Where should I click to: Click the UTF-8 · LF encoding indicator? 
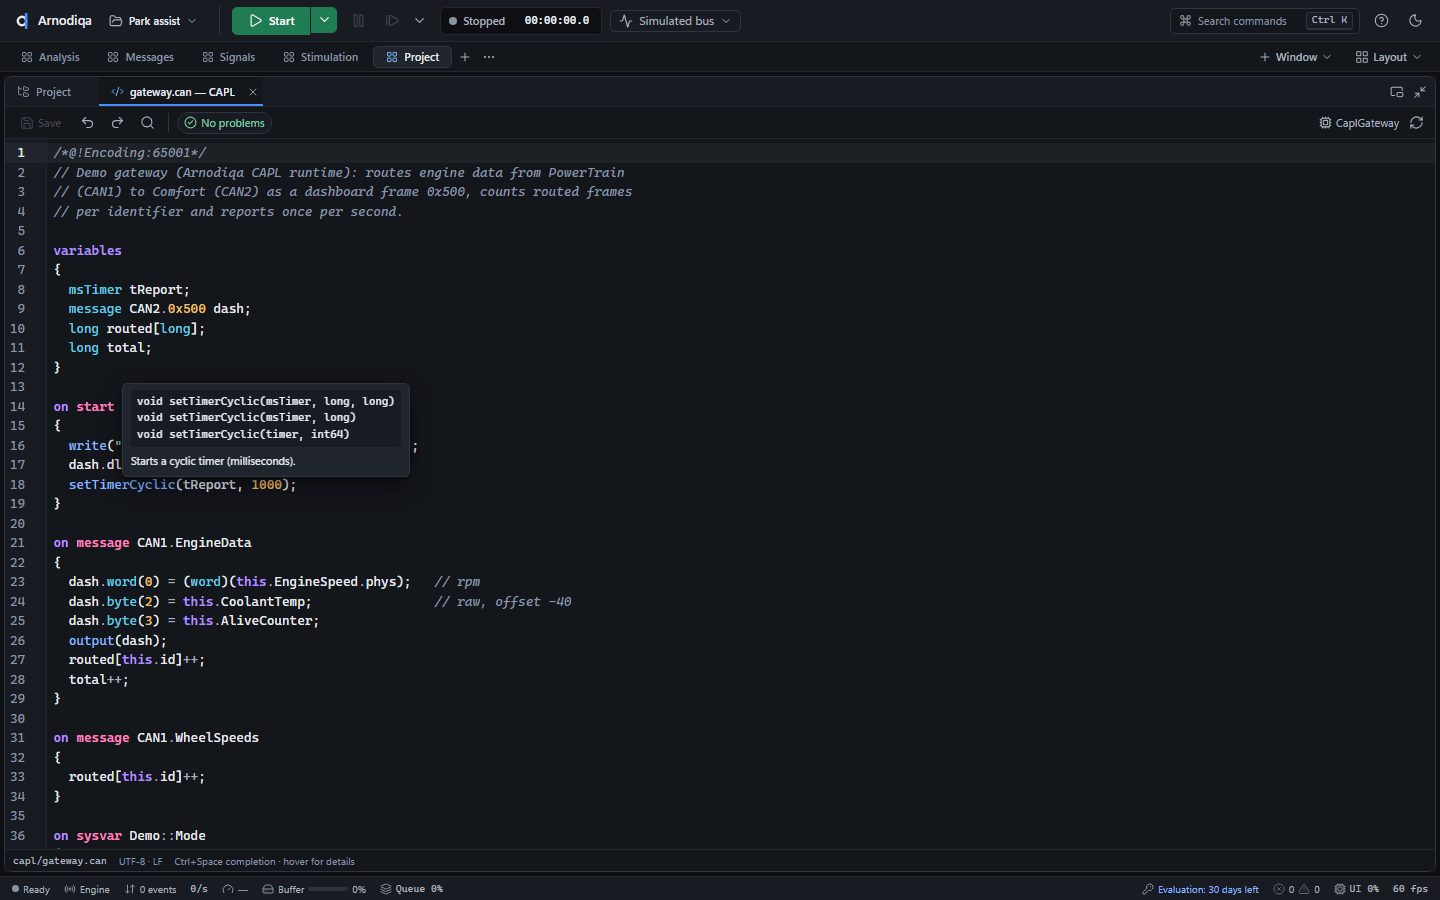pyautogui.click(x=141, y=861)
